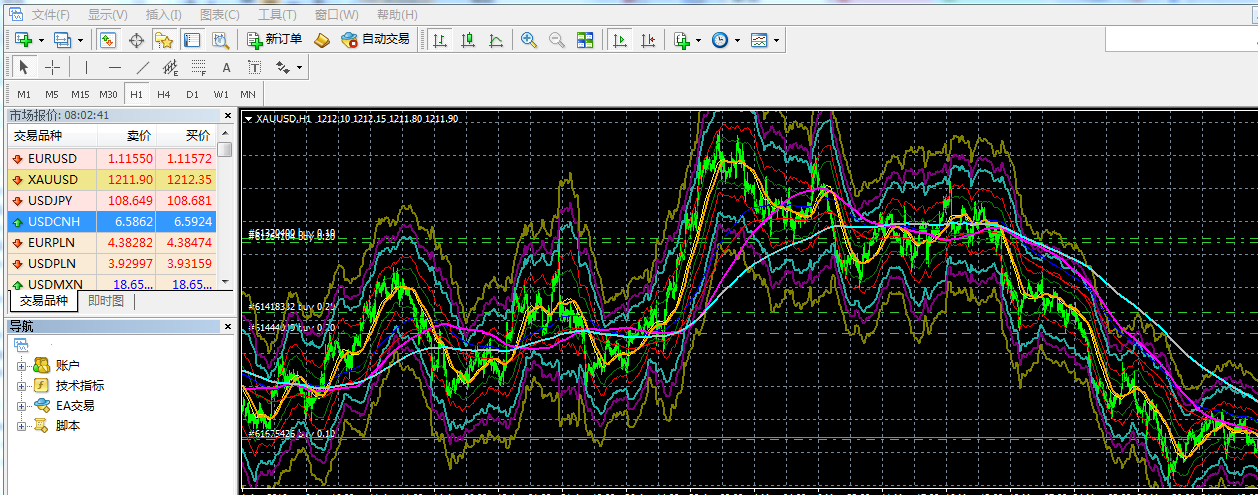Expand the Indicators dropdown arrow

tap(699, 40)
